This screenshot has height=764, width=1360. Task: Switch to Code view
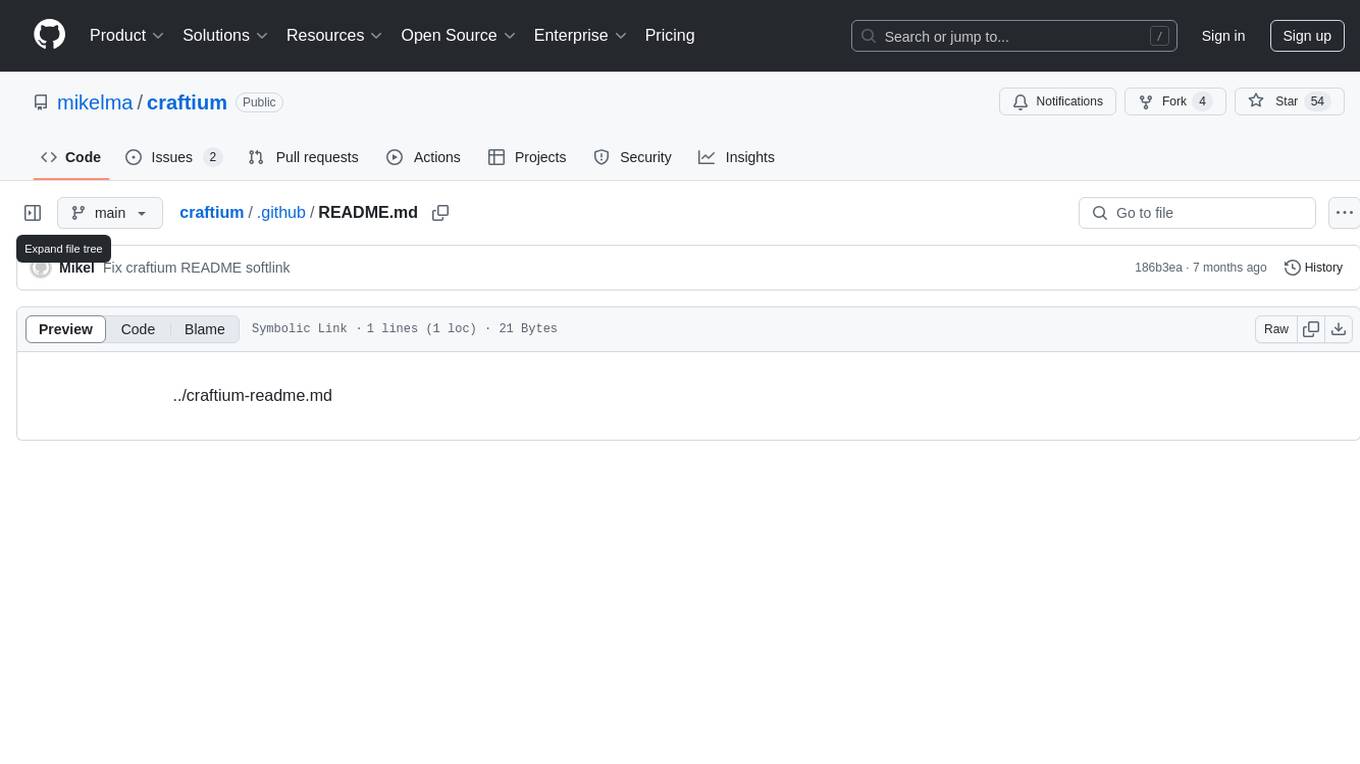[138, 329]
